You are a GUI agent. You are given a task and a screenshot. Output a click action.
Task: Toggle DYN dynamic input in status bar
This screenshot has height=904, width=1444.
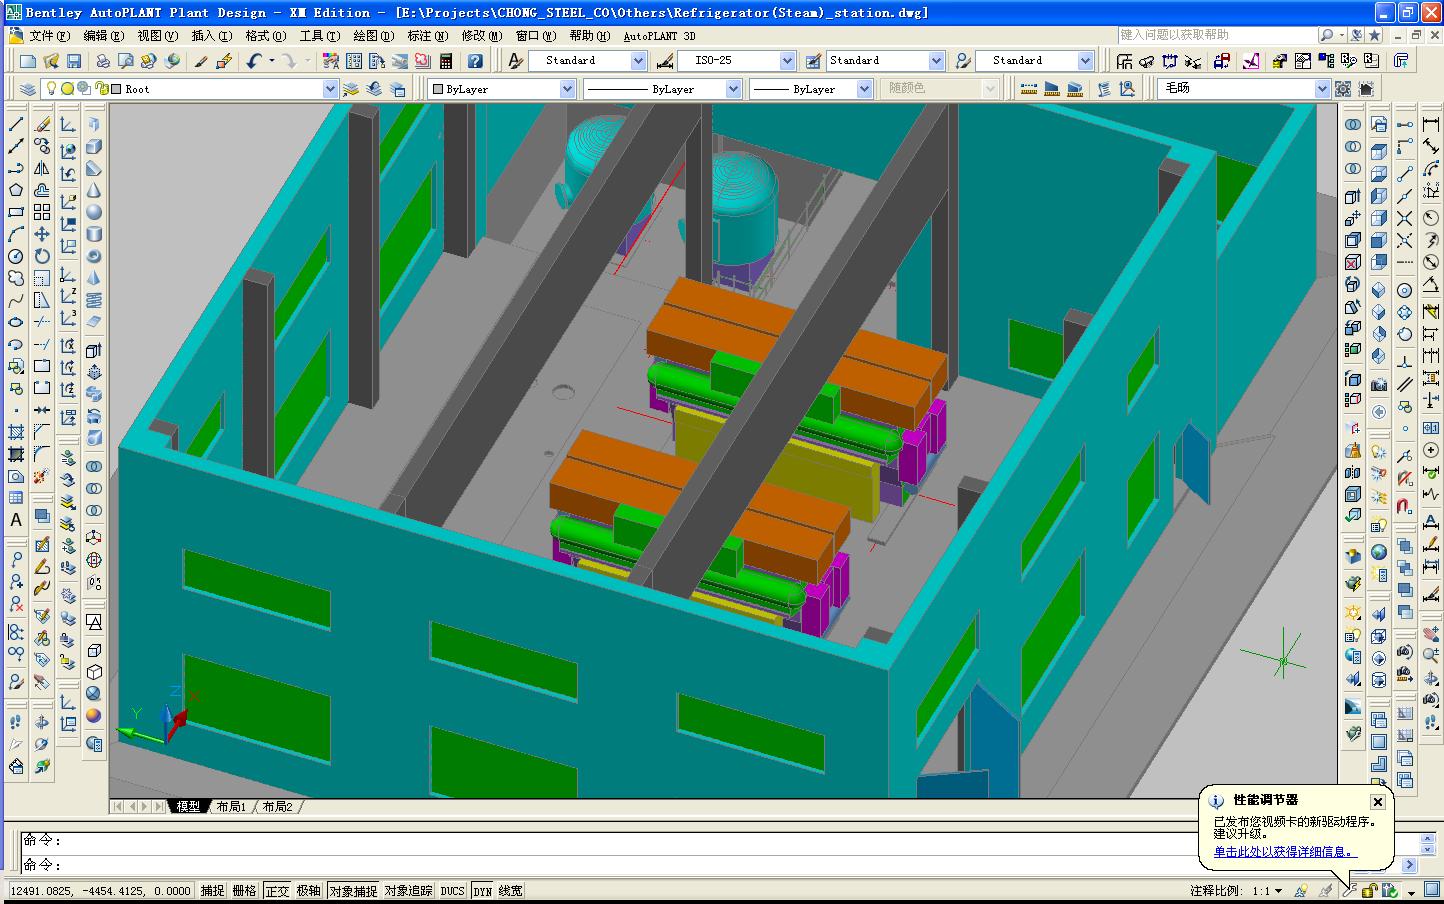tap(483, 891)
